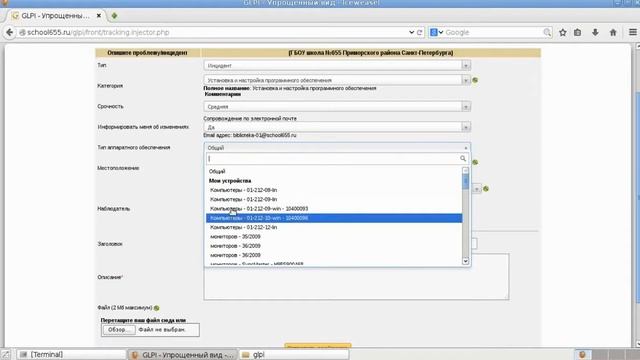Show bookmarks list icon in toolbar
The image size is (640, 360).
[x=578, y=32]
